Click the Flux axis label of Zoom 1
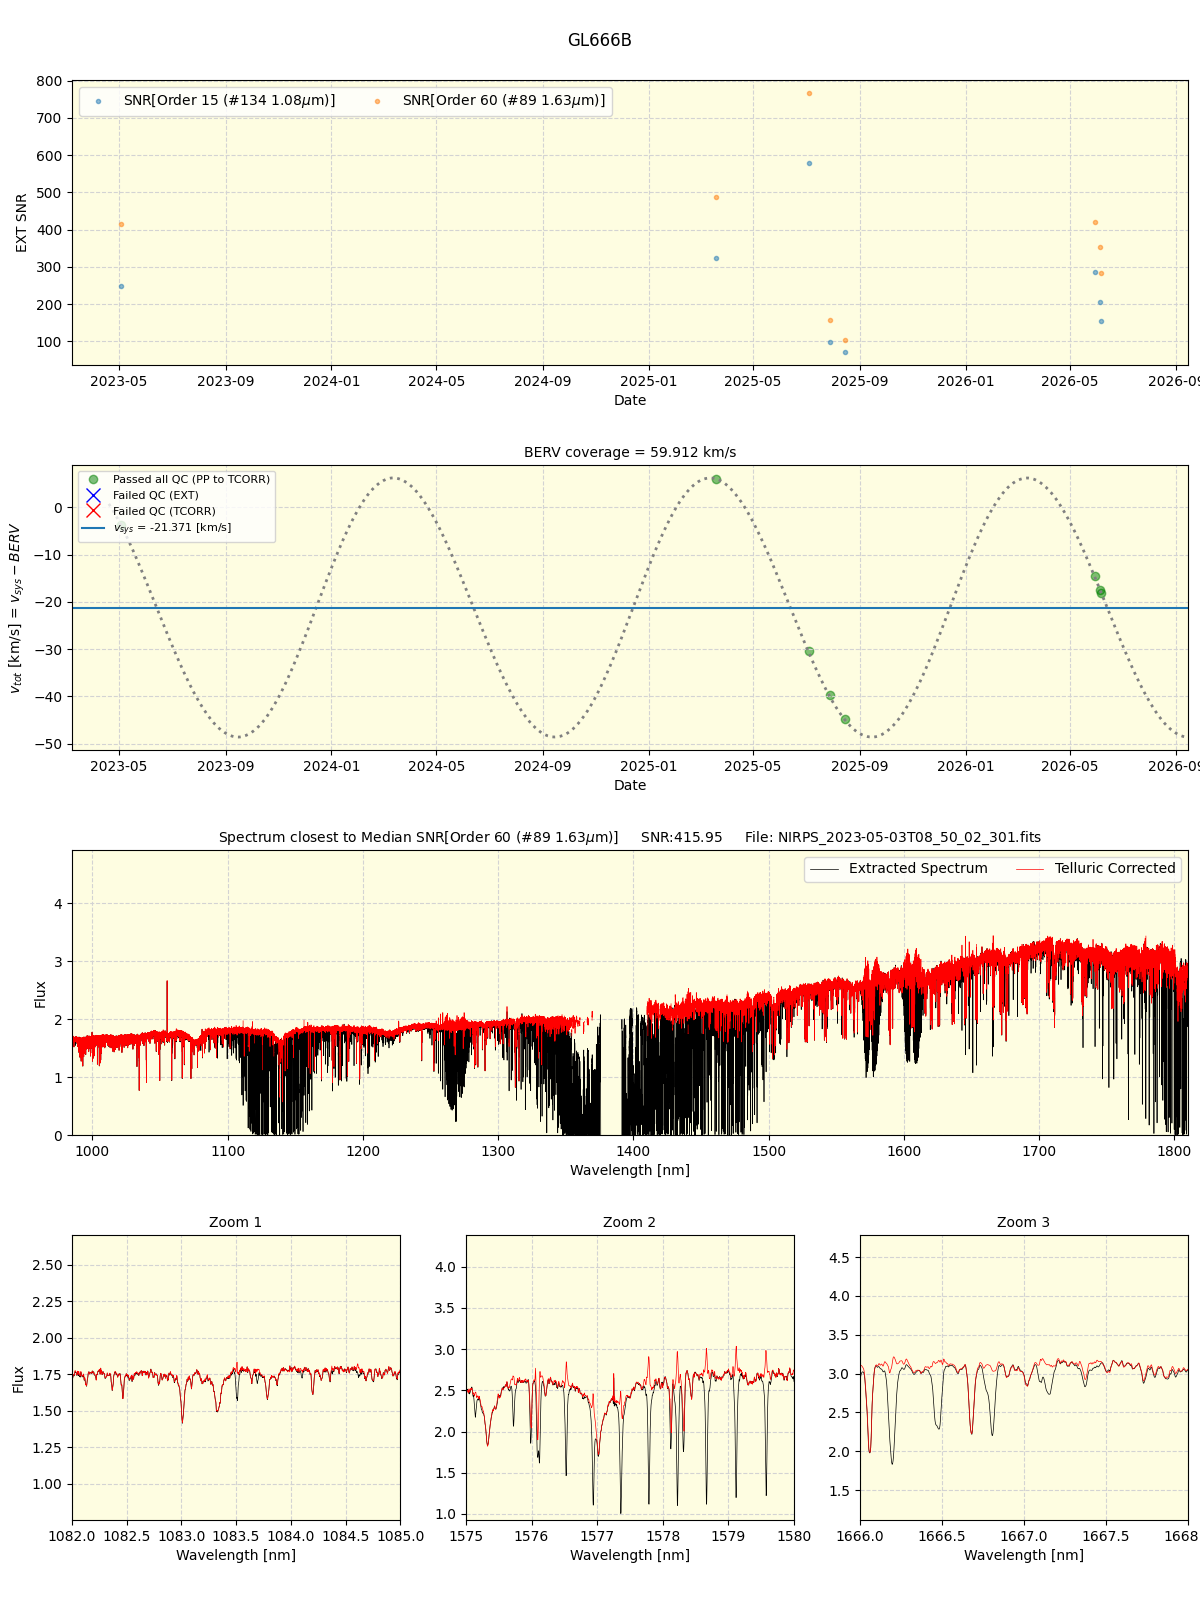Screen dimensions: 1200x1600 pos(19,1379)
